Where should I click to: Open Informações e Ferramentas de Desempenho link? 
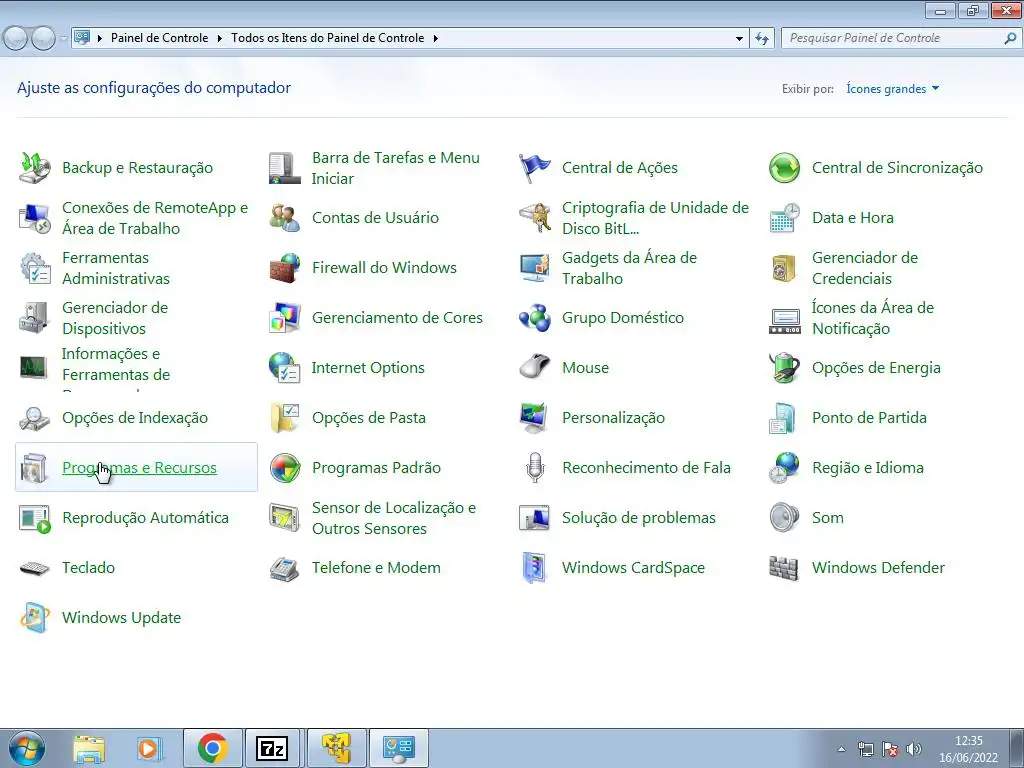116,369
